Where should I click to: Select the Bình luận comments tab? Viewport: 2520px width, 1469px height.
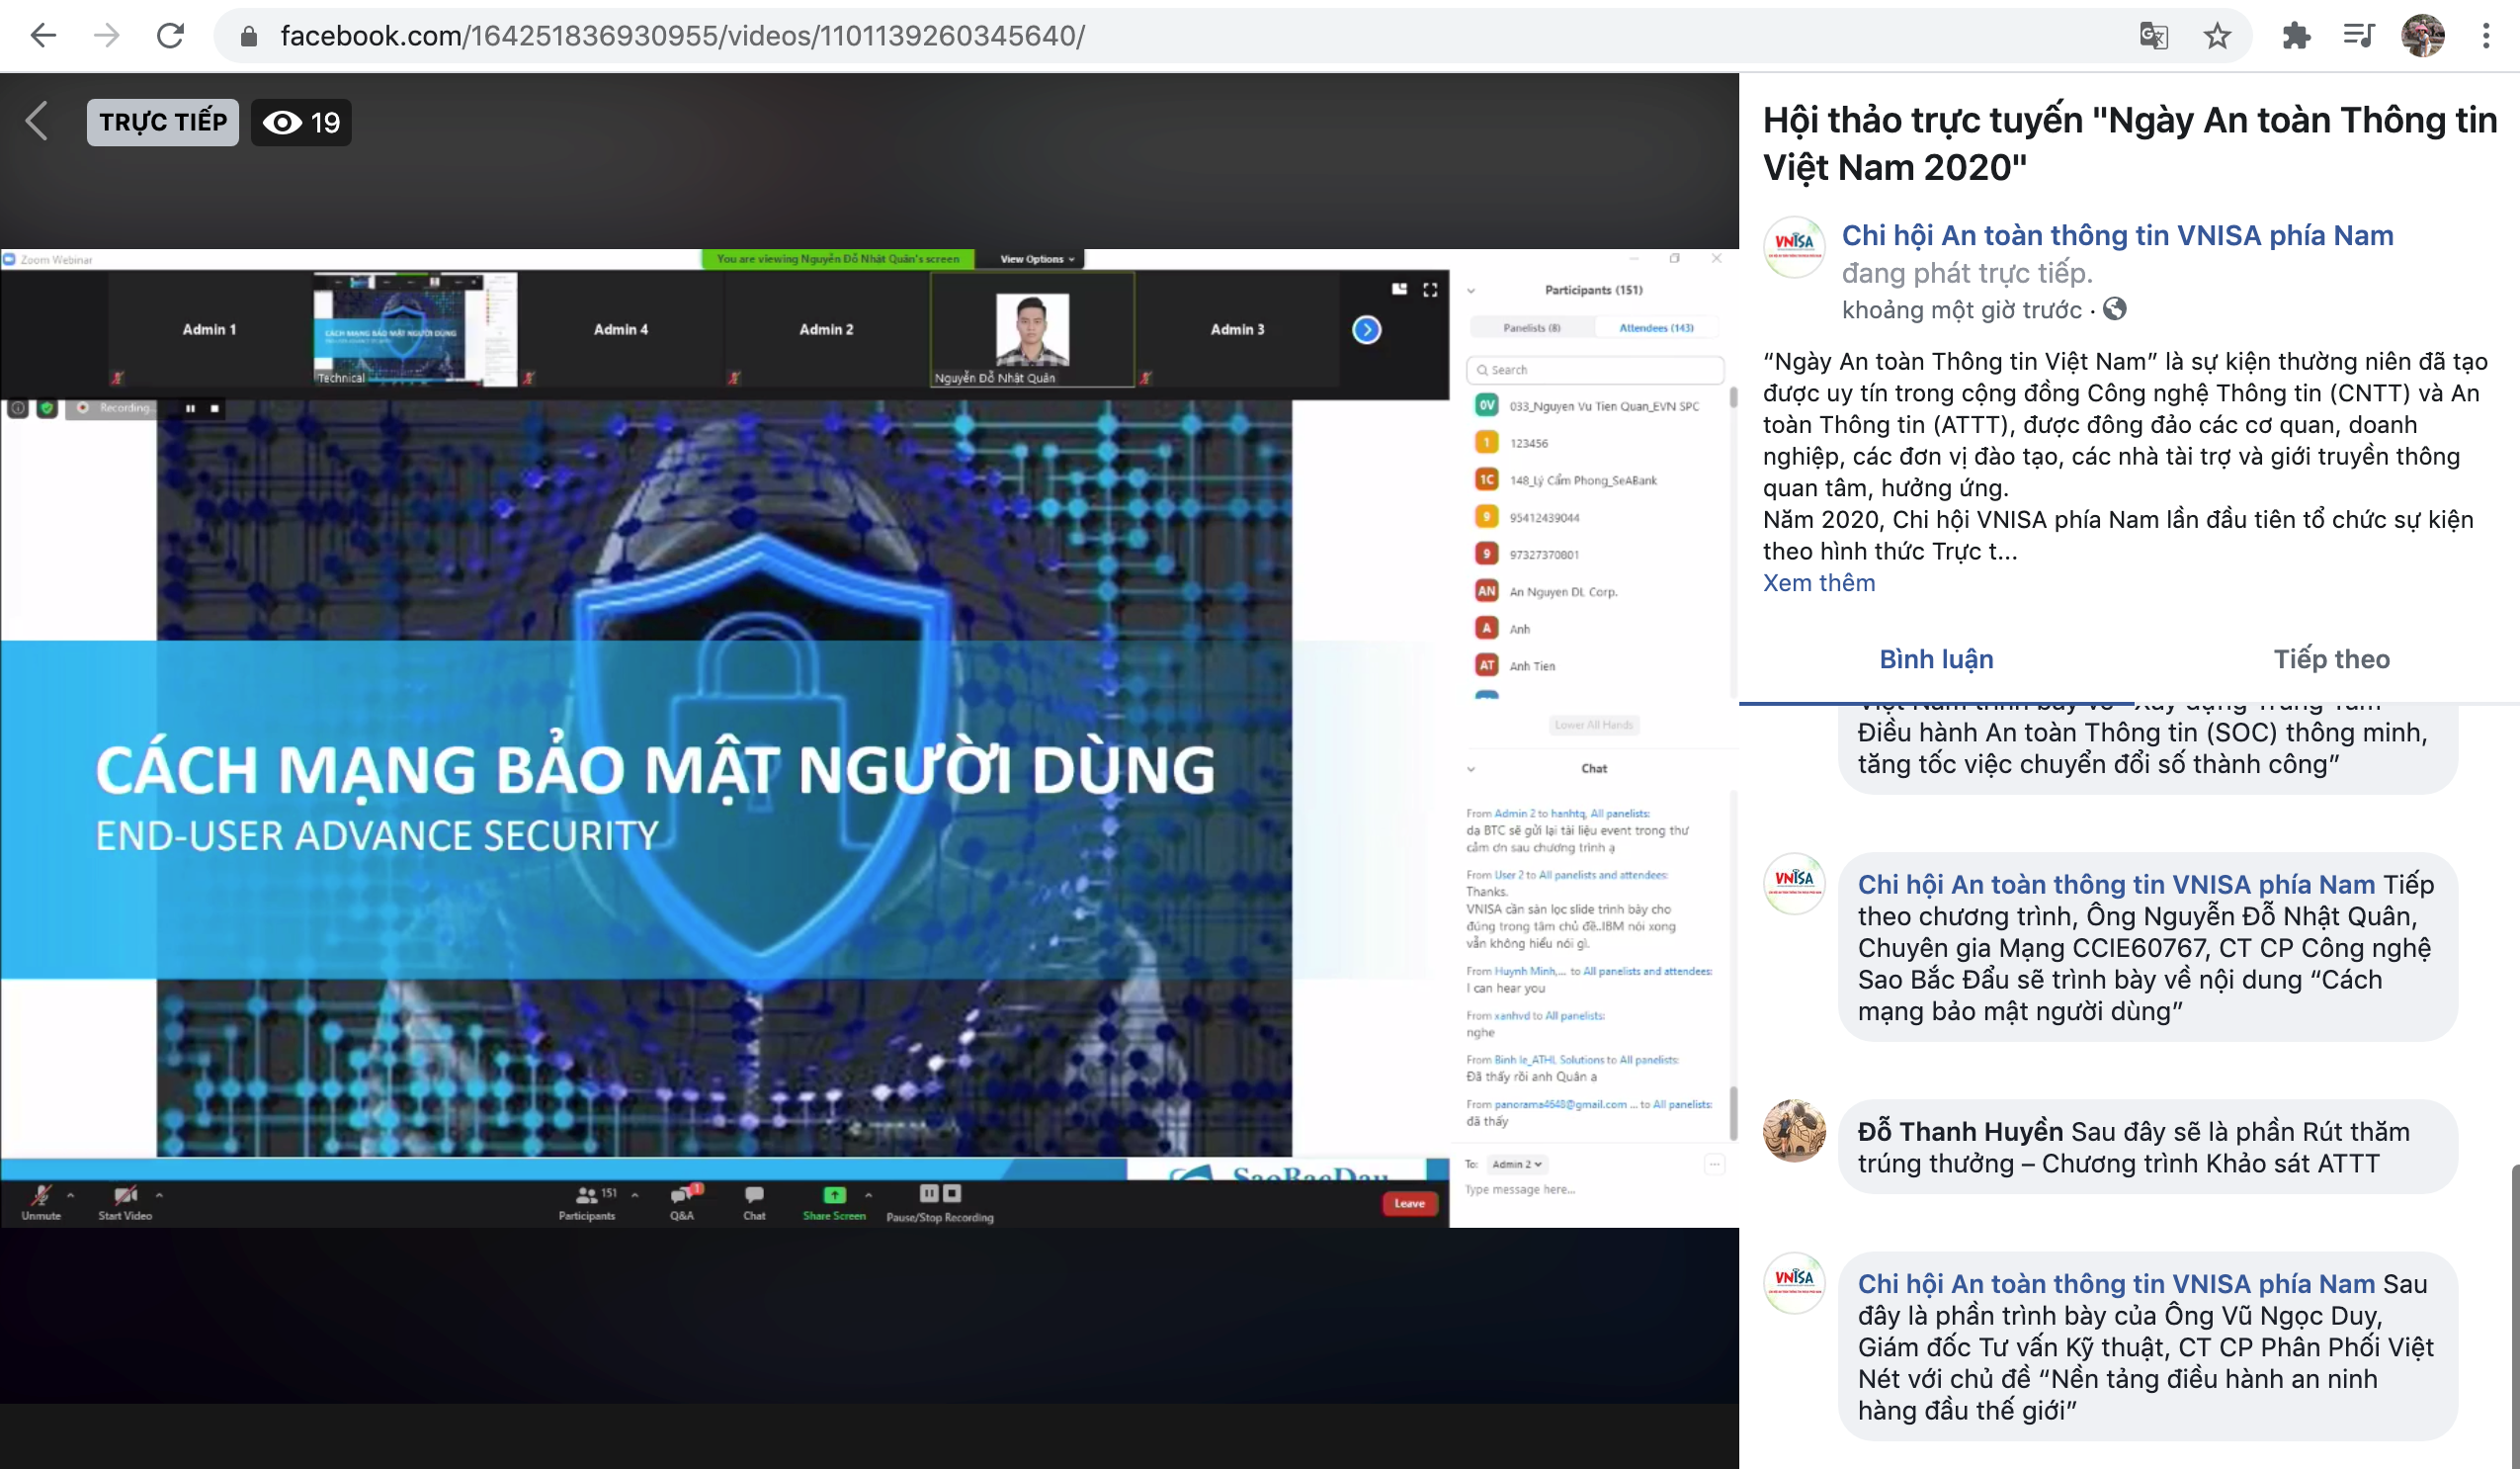click(1935, 659)
